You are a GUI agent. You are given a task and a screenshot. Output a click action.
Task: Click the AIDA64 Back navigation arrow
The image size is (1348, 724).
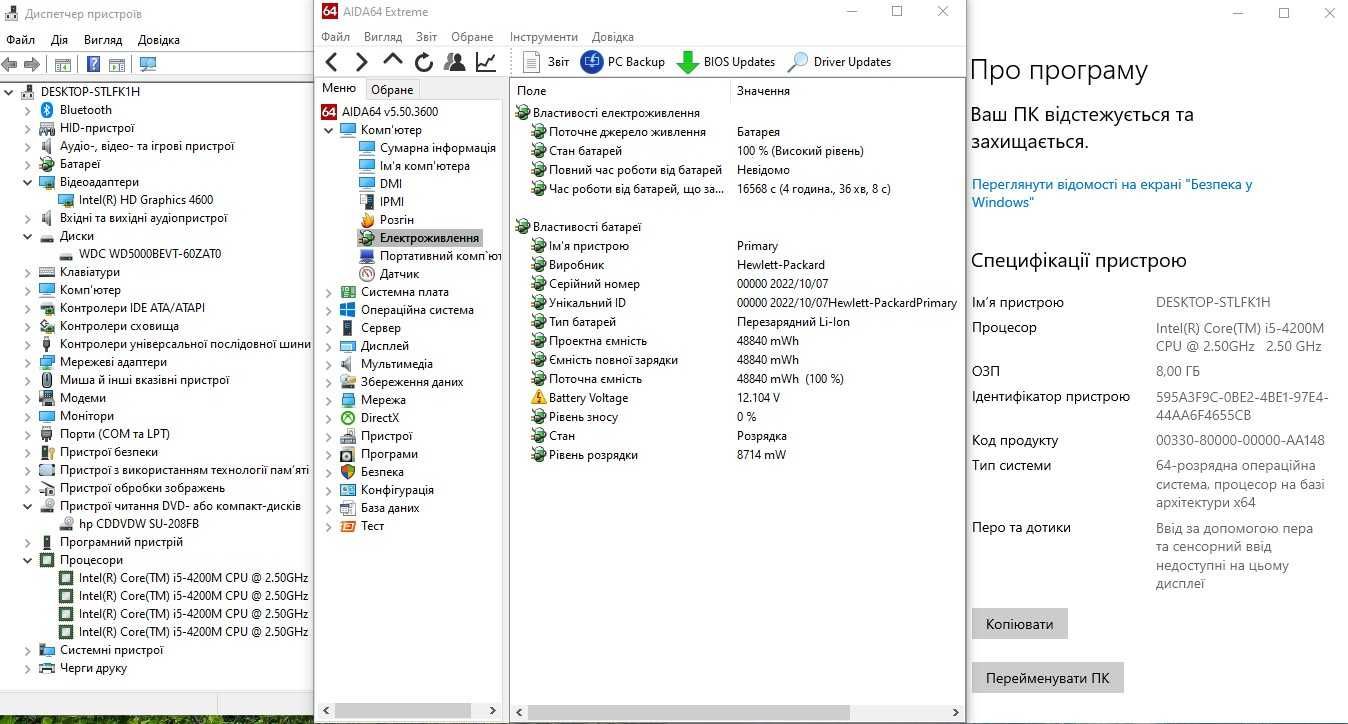pos(332,62)
